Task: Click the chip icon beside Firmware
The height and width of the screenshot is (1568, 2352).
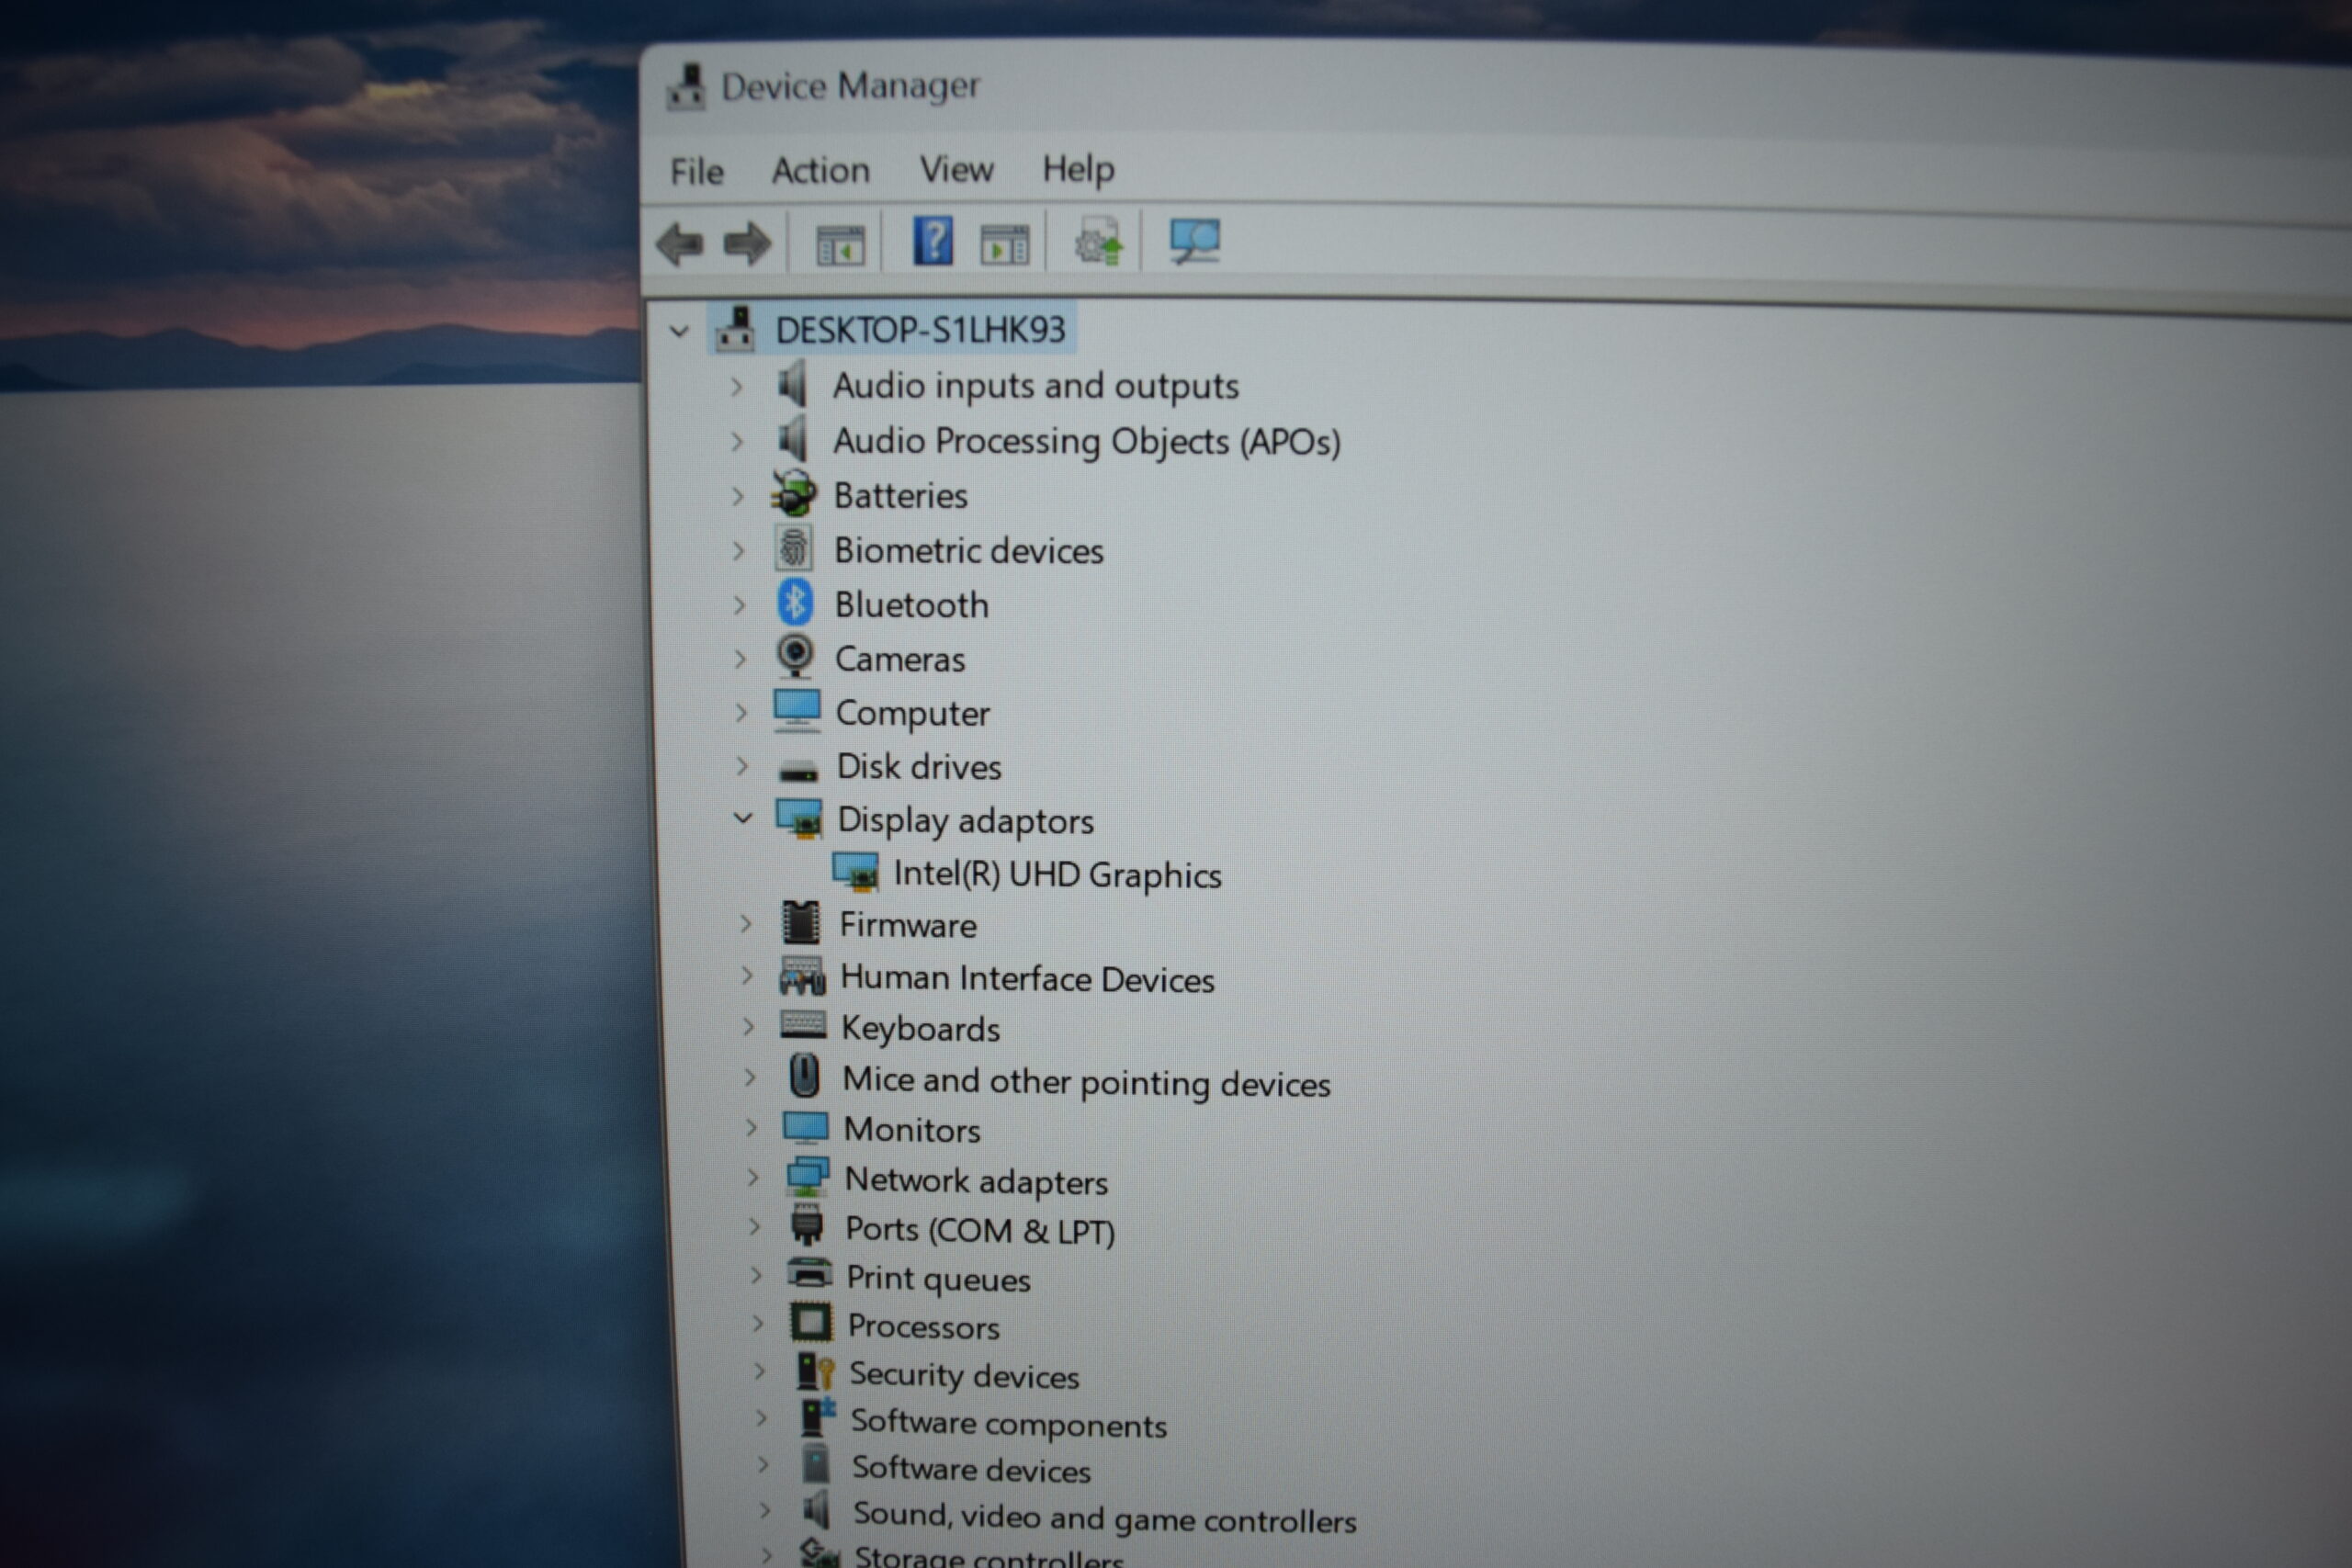Action: (801, 923)
